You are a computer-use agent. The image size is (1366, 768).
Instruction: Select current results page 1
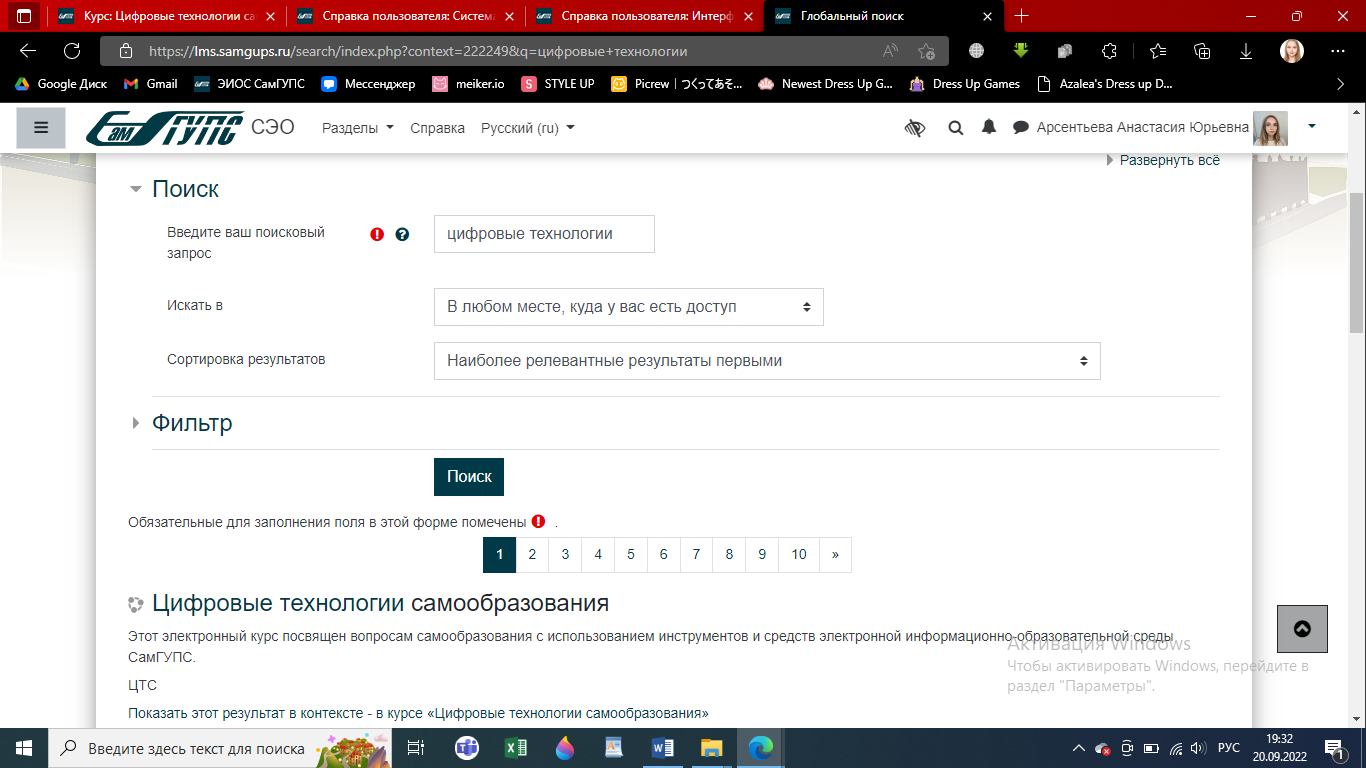499,554
